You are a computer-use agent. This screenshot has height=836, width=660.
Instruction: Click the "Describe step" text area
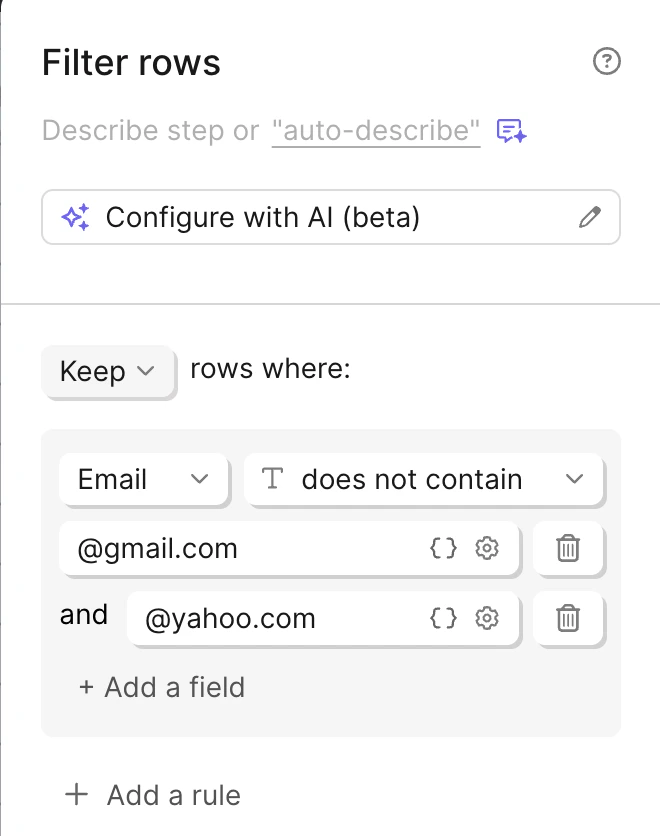point(150,131)
